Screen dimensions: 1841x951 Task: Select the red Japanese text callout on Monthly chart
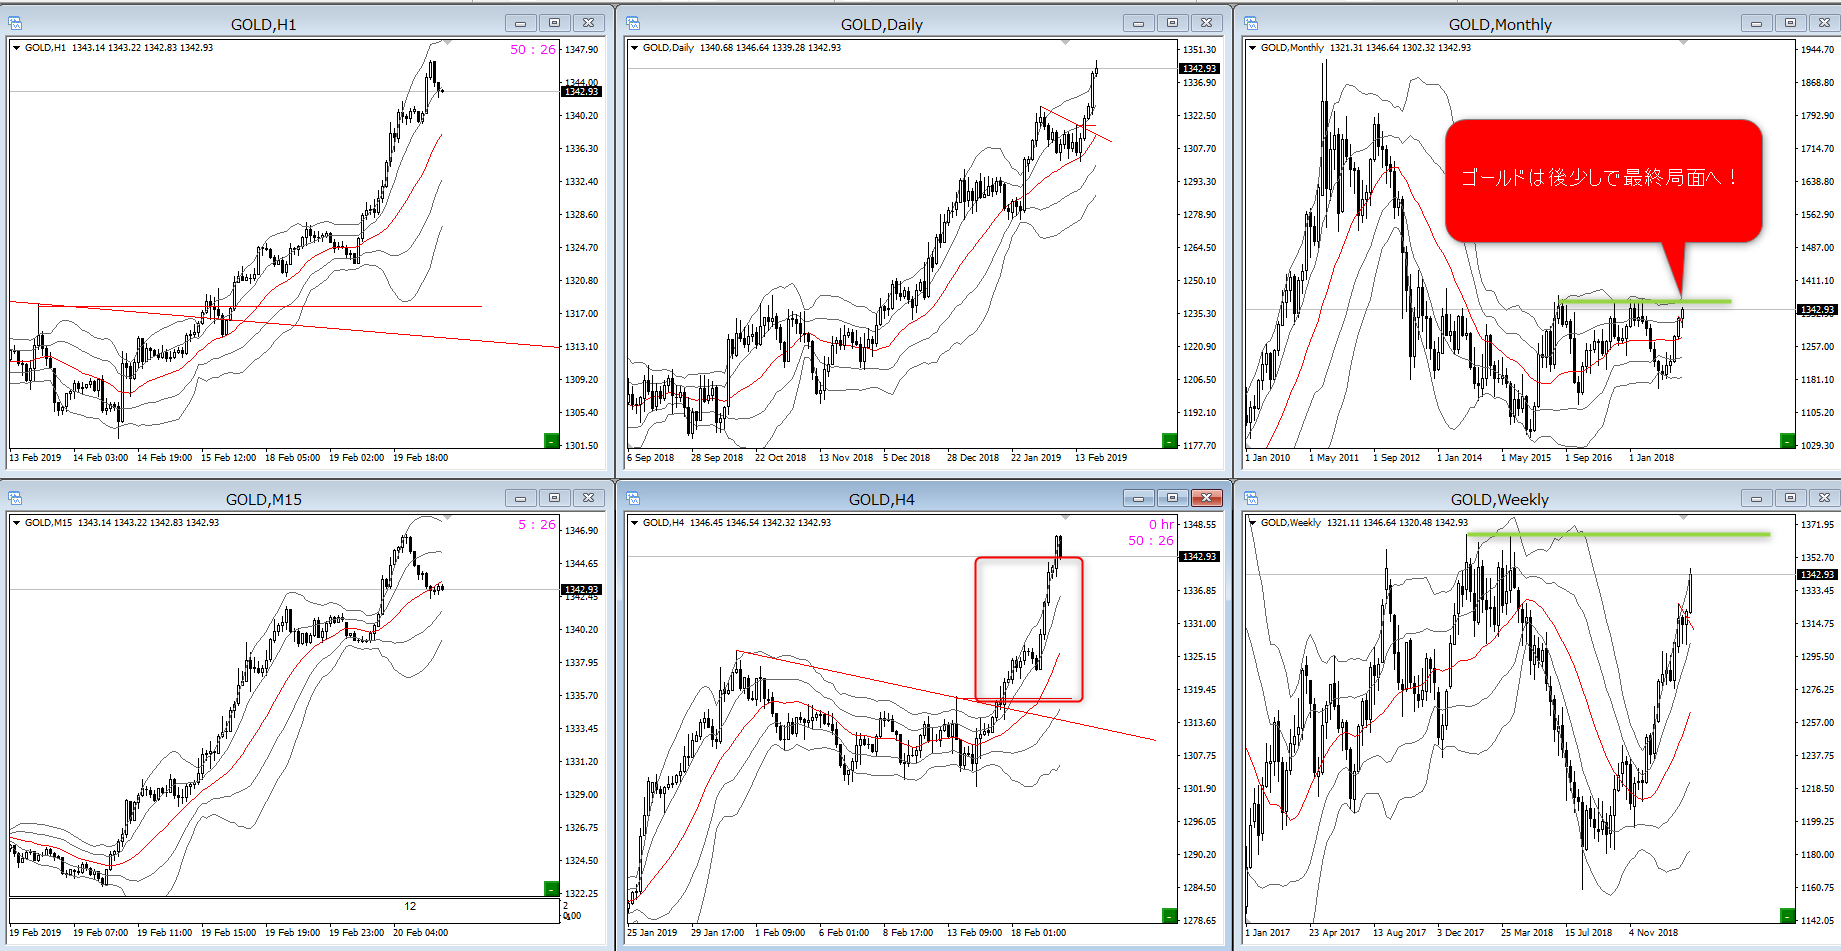[1602, 179]
